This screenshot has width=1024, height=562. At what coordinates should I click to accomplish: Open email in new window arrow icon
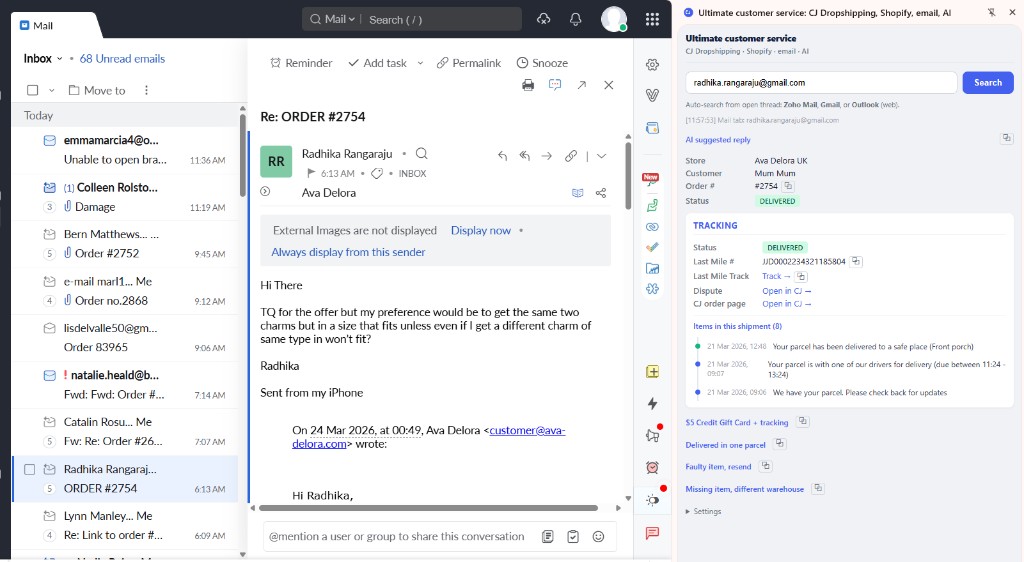click(581, 85)
